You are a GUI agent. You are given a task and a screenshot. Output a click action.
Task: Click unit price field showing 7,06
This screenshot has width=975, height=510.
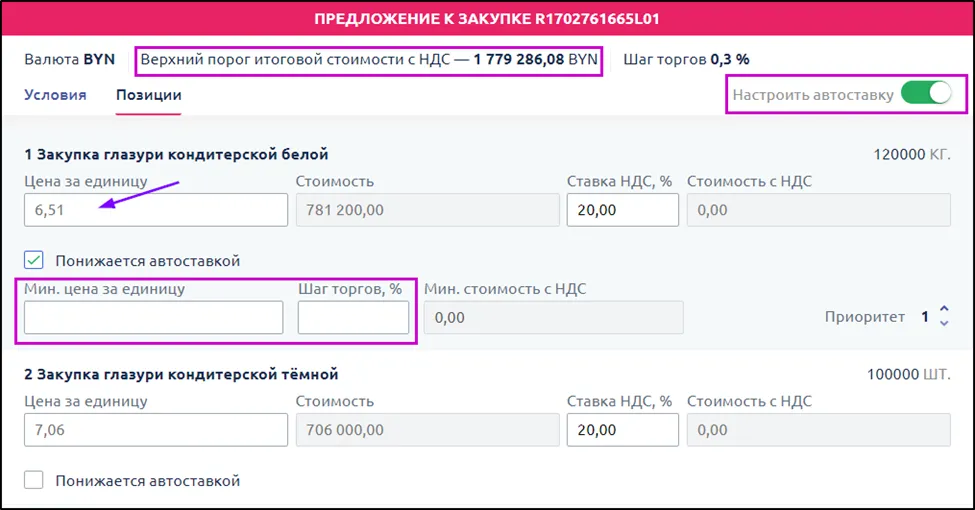click(155, 430)
